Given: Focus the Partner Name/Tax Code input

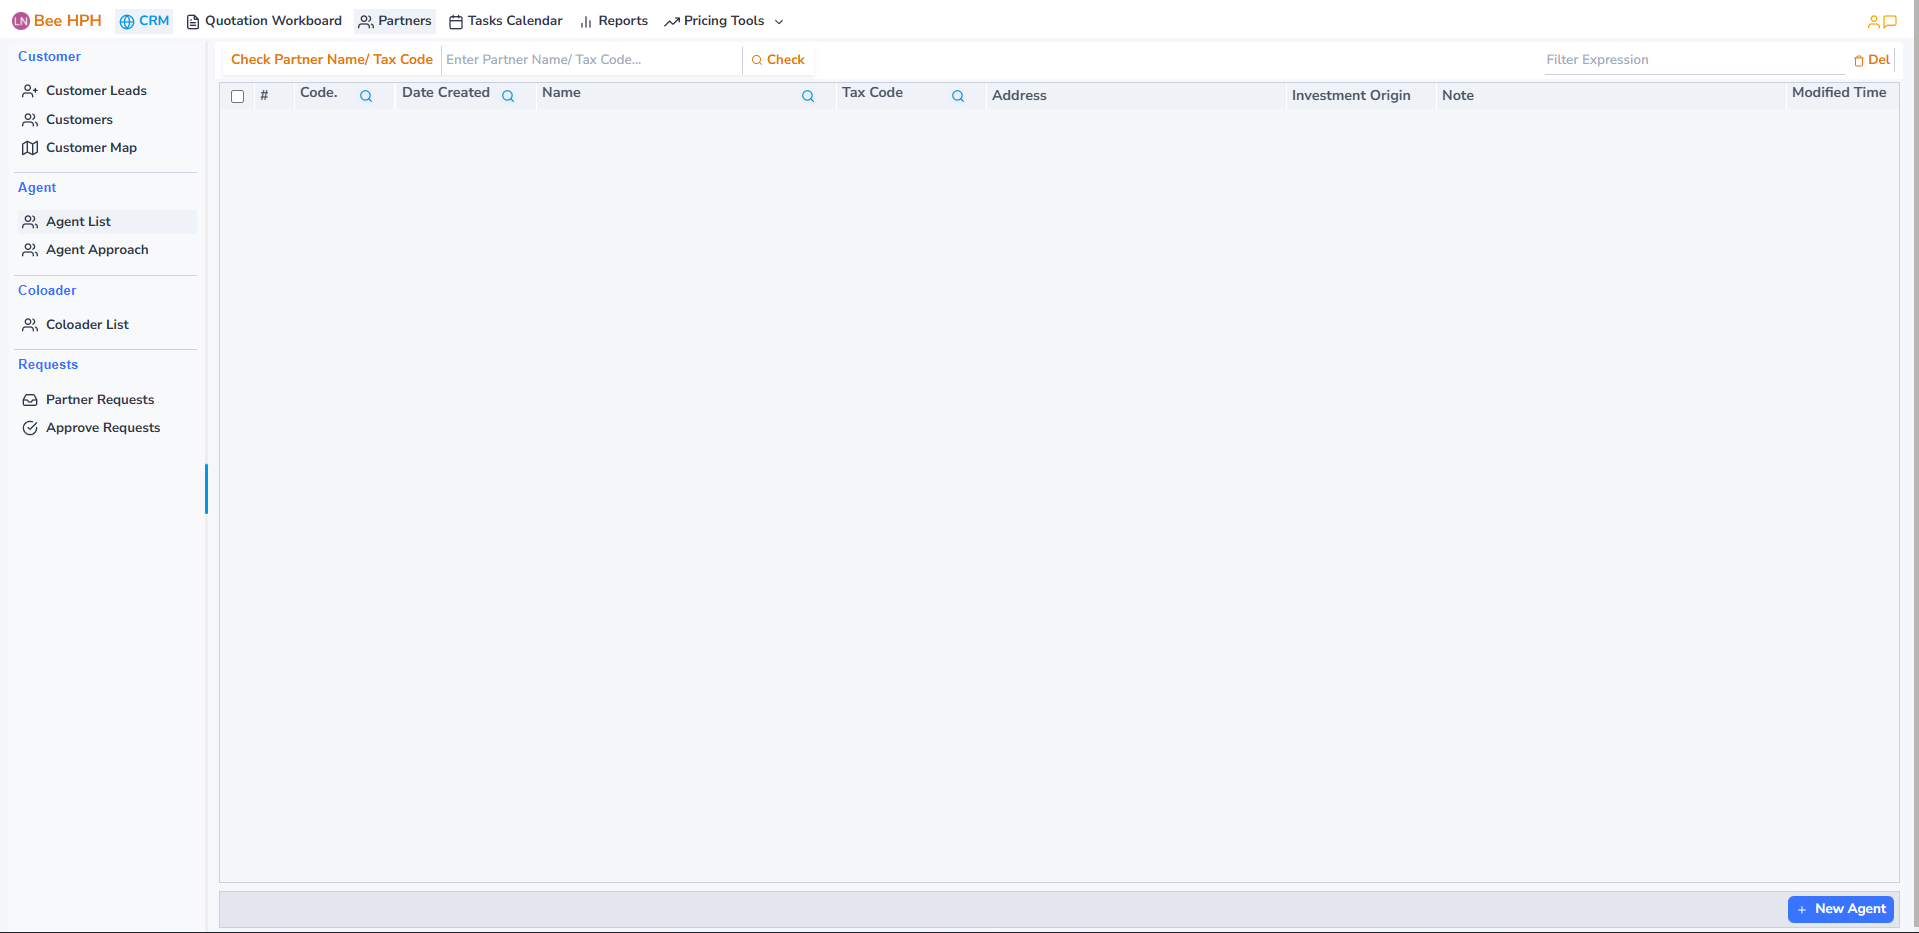Looking at the screenshot, I should point(590,60).
